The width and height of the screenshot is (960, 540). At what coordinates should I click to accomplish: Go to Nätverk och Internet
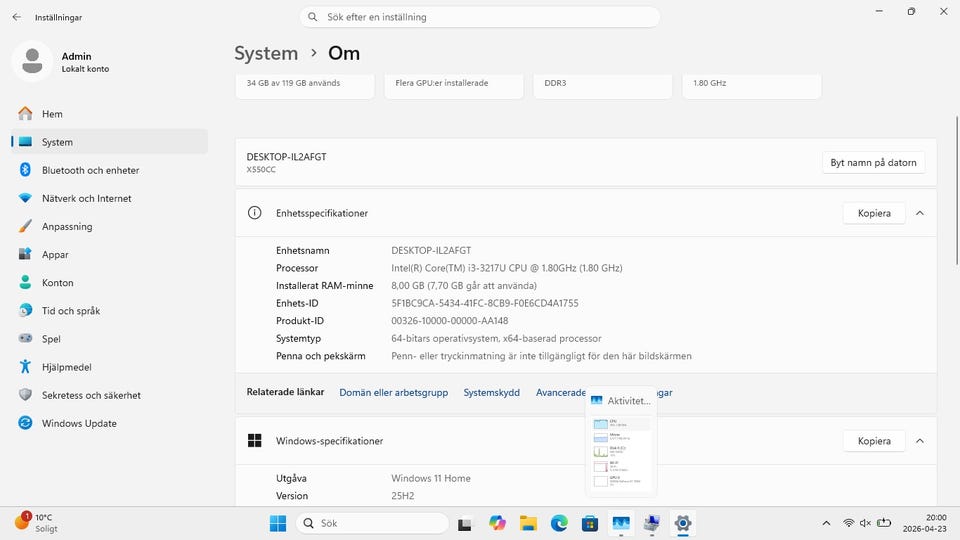86,198
